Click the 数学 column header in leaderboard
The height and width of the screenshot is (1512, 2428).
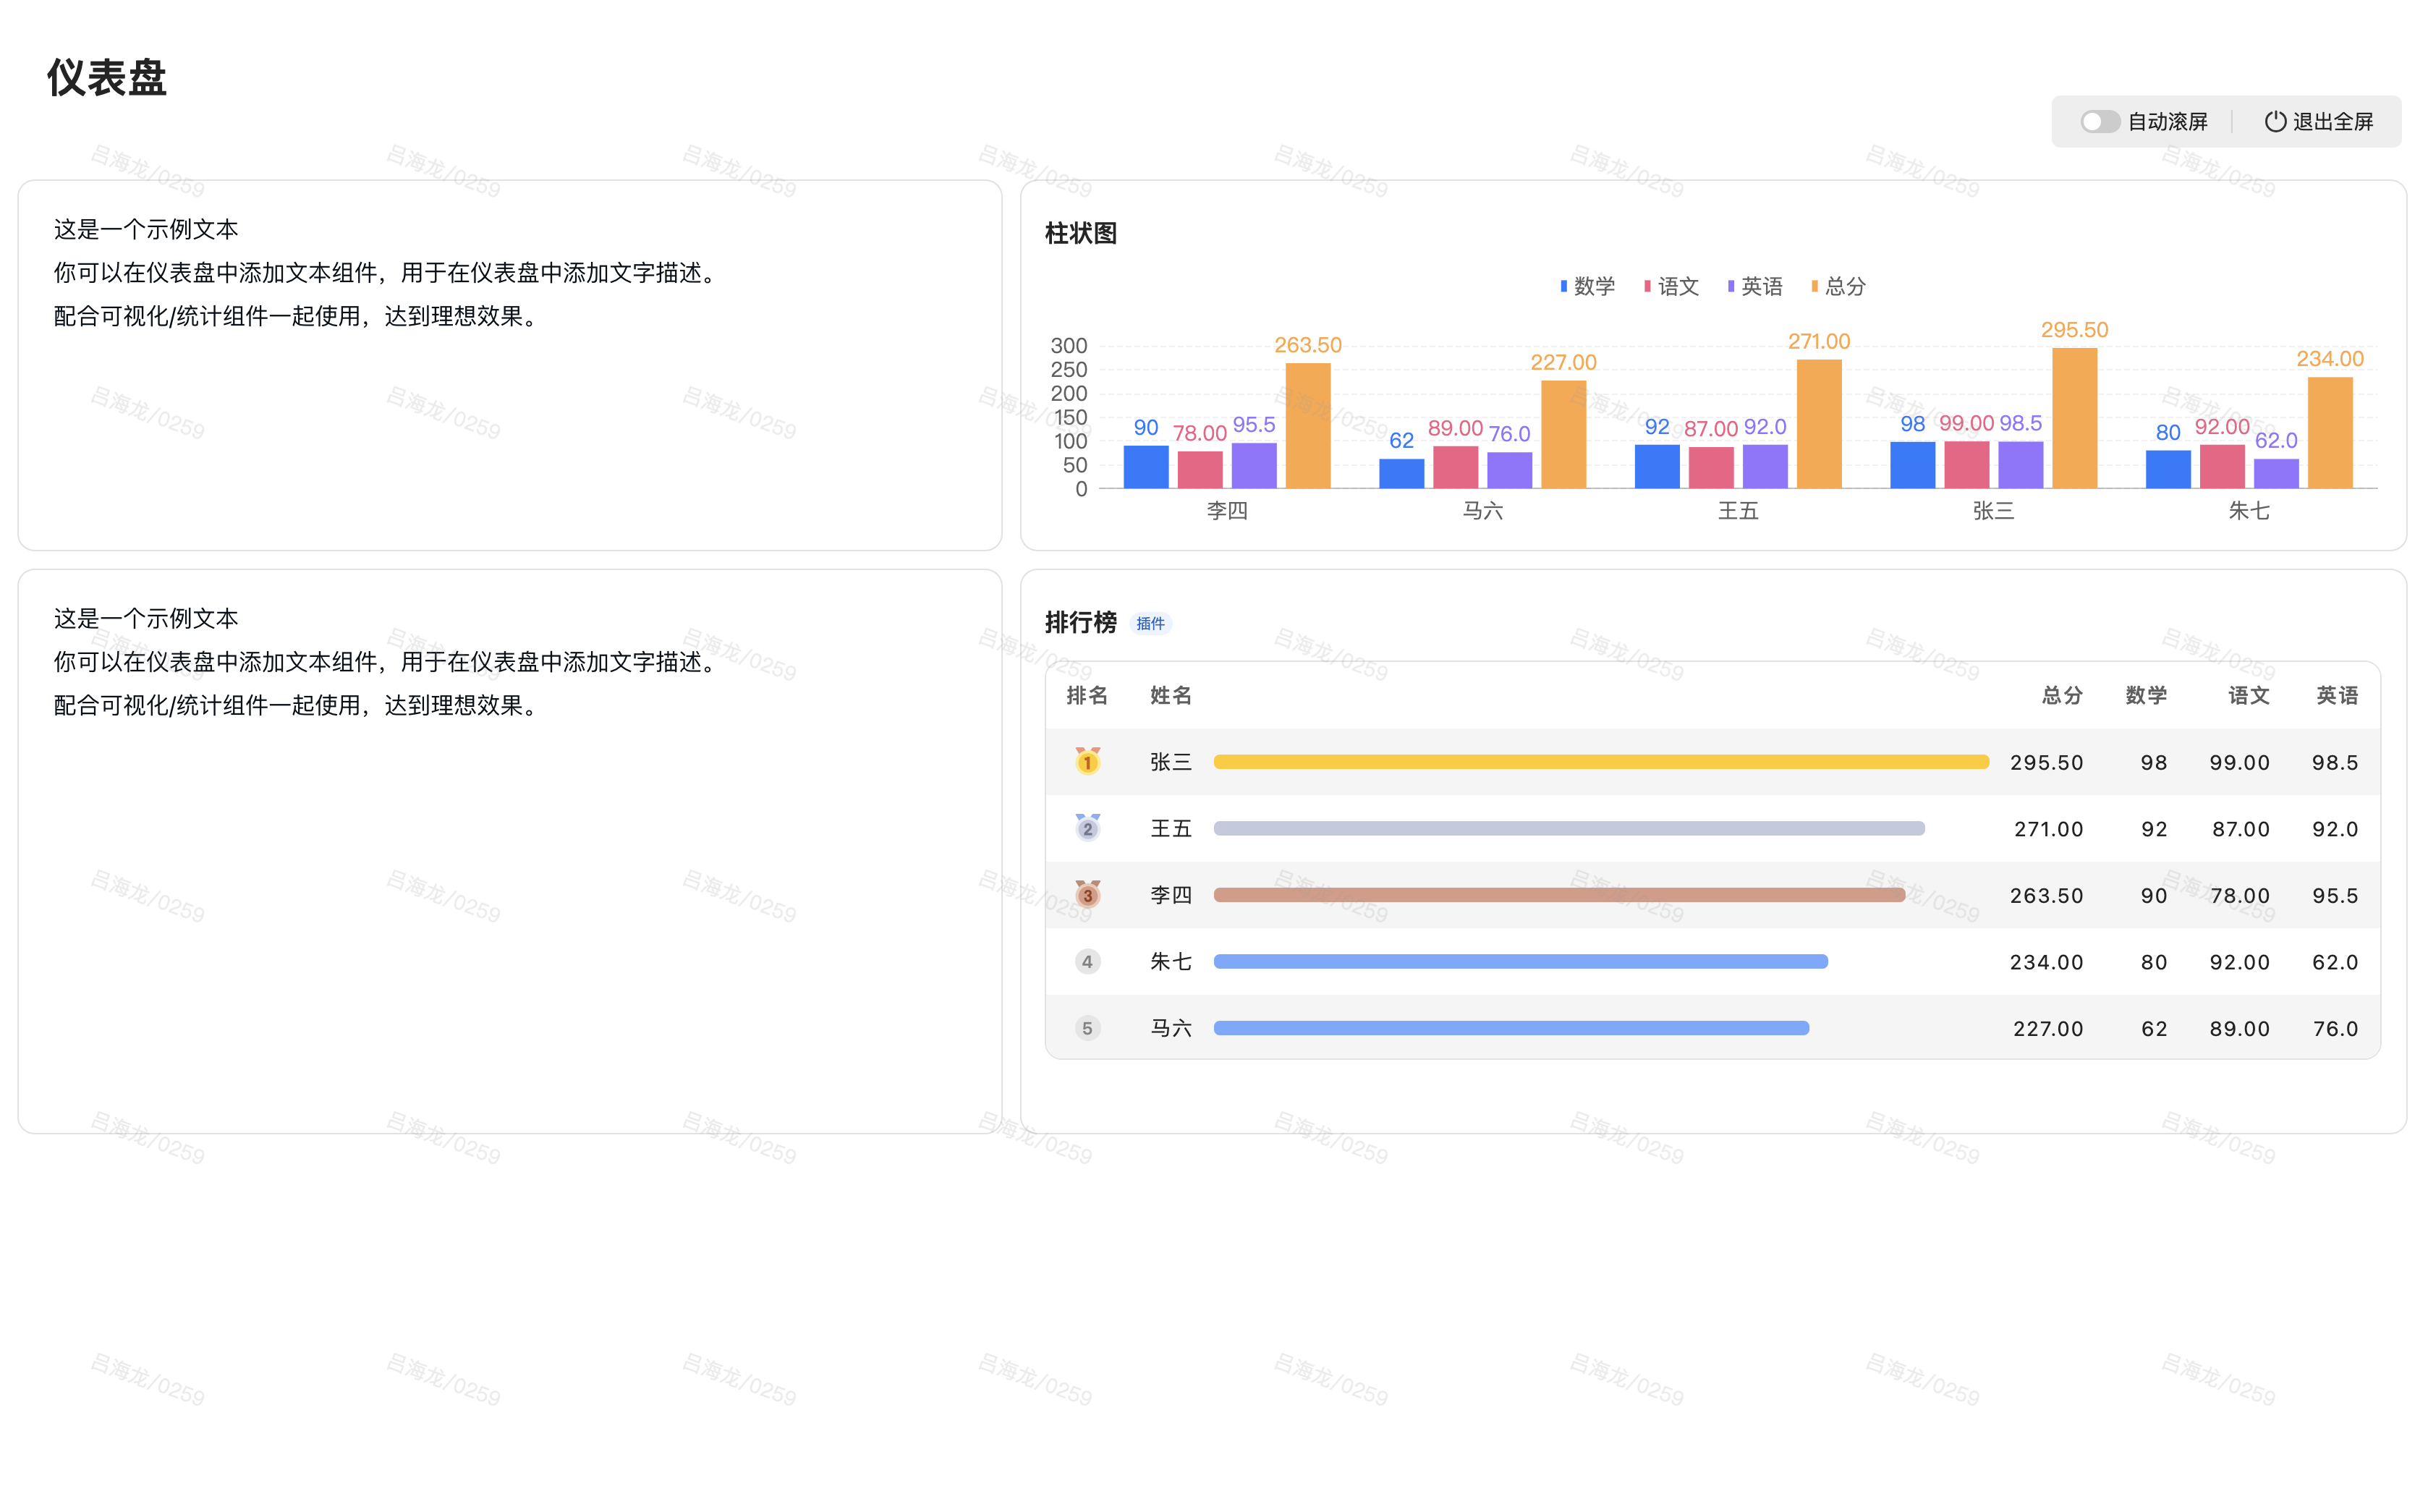coord(2146,696)
